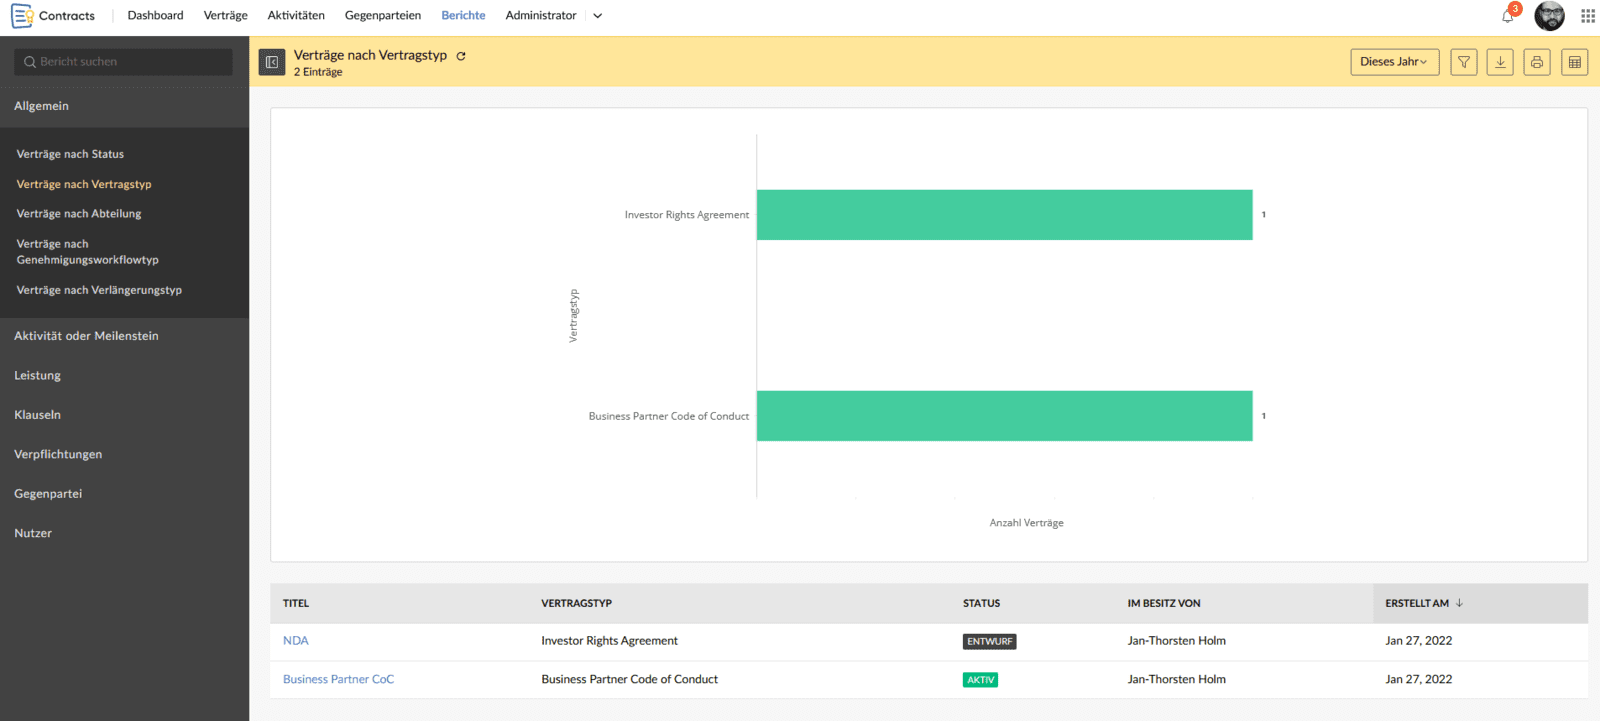Open the Administrator tab

pyautogui.click(x=541, y=16)
